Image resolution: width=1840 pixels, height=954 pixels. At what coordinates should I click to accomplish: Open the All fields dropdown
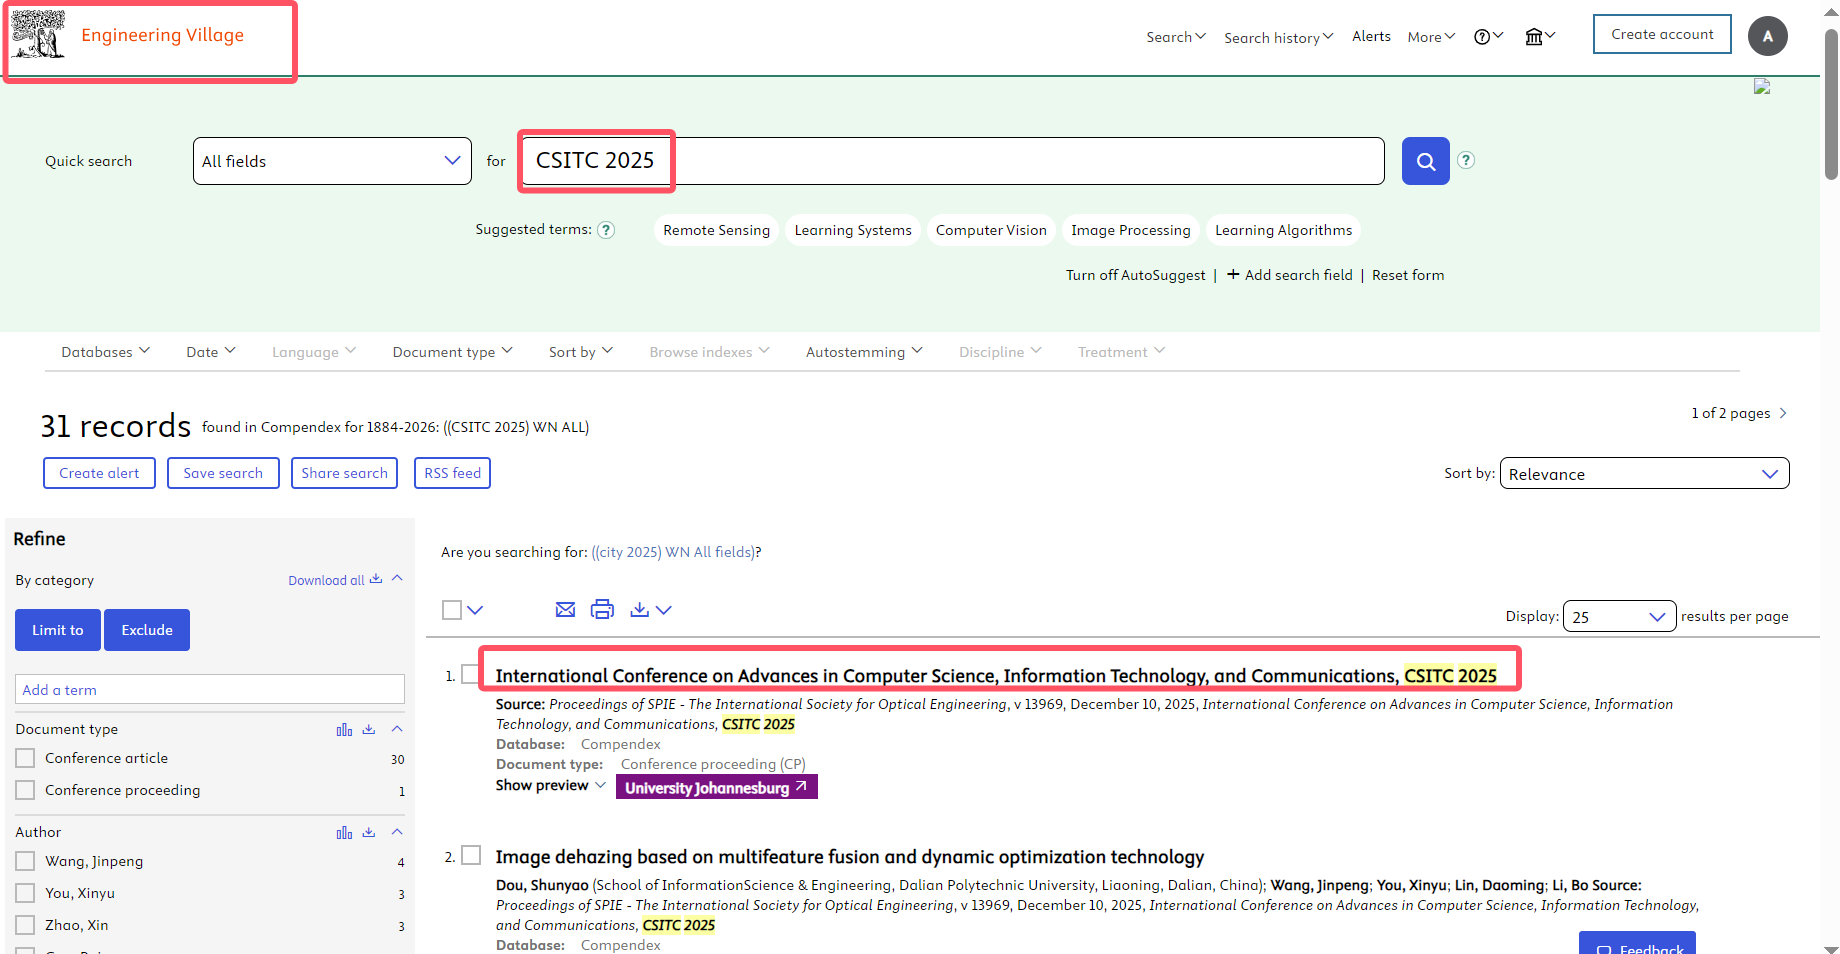[332, 161]
